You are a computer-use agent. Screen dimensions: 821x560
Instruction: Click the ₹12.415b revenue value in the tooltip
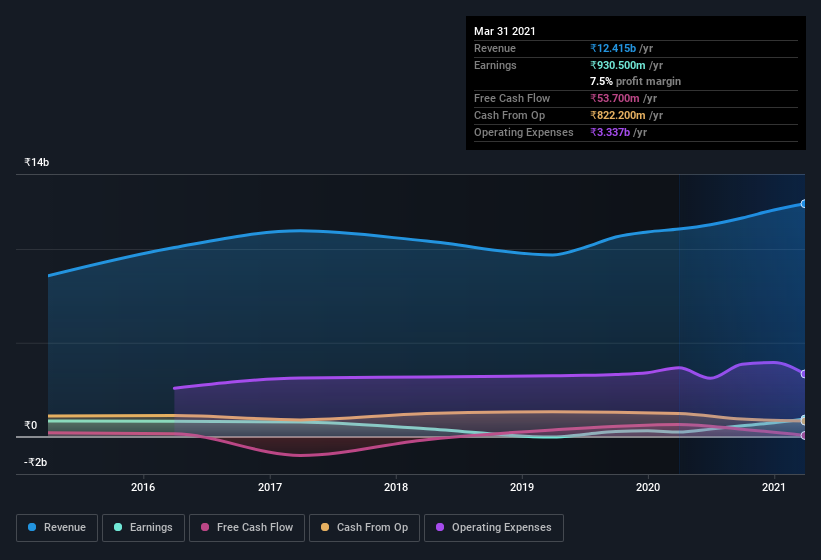[613, 48]
